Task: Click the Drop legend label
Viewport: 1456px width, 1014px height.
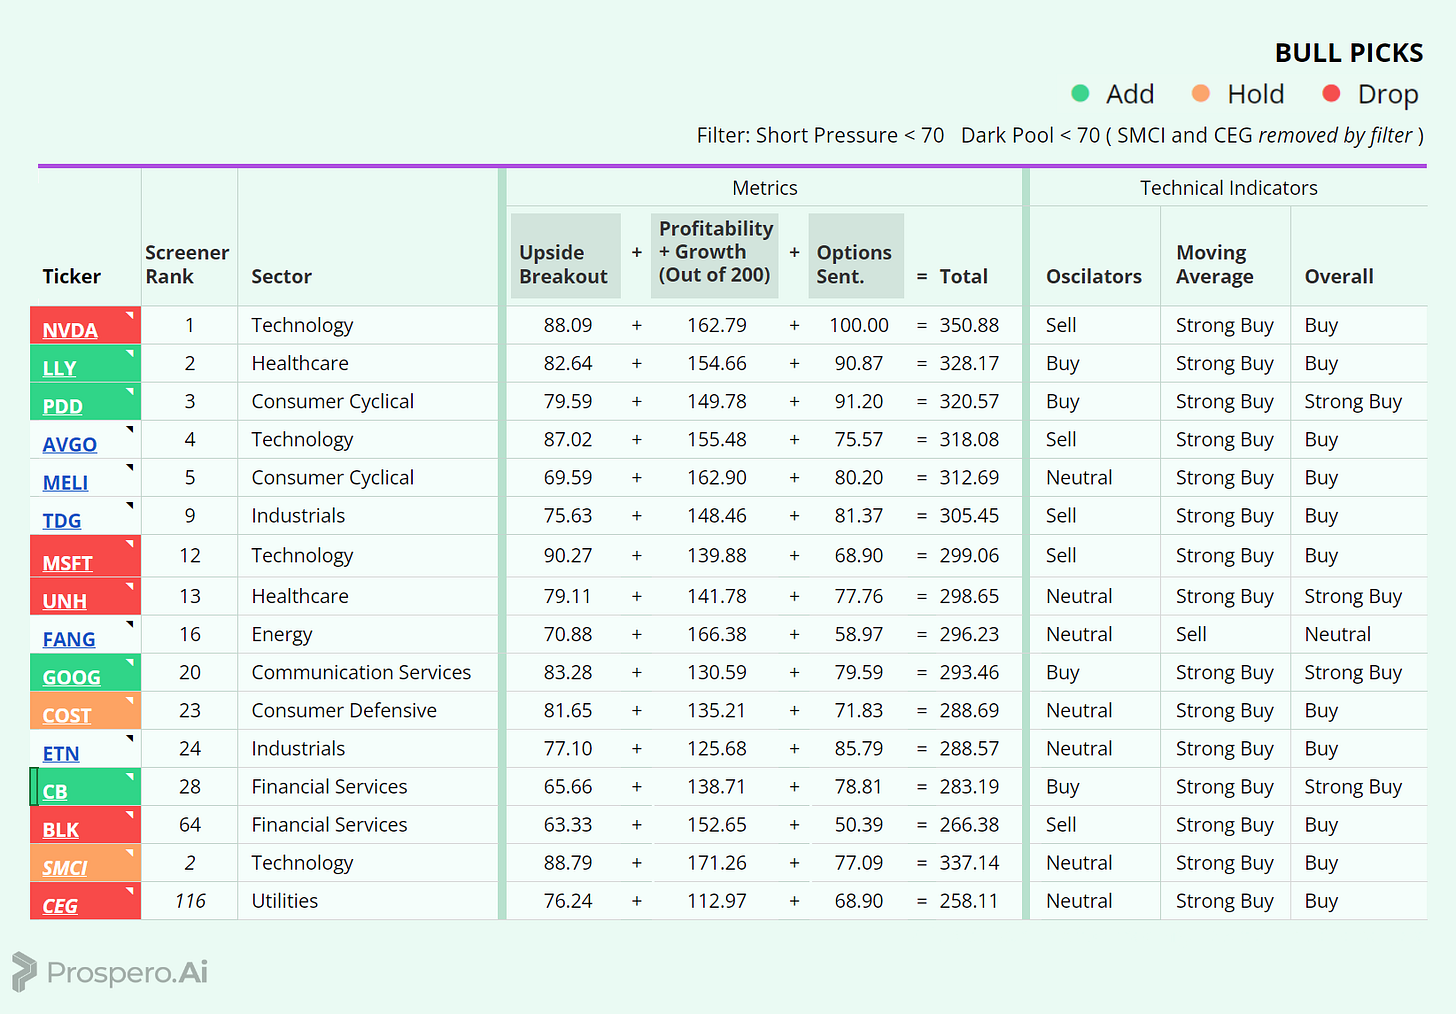Action: (x=1388, y=94)
